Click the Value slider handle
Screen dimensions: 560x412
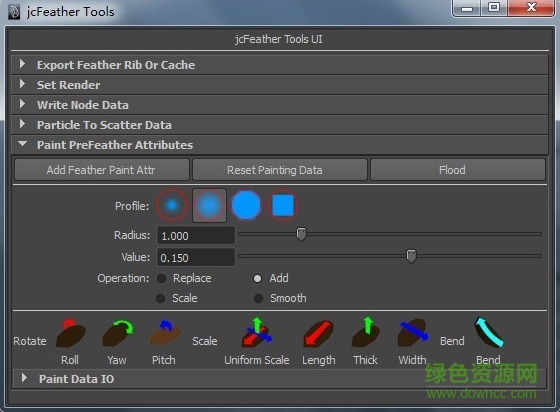pyautogui.click(x=411, y=256)
